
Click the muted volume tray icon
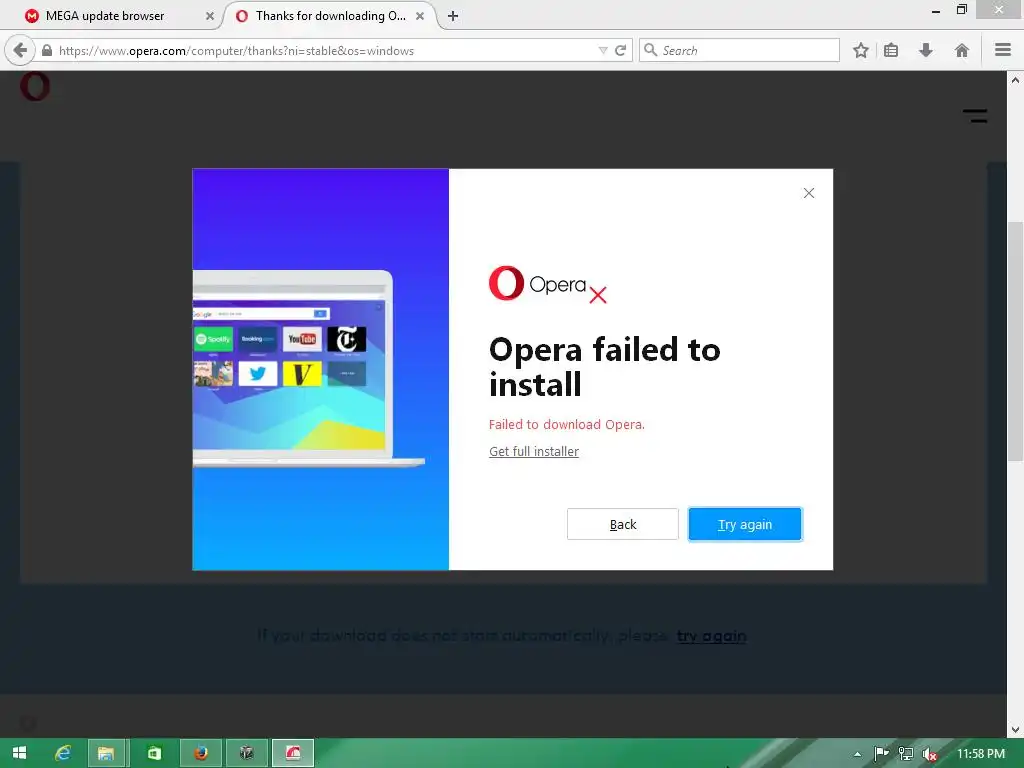pyautogui.click(x=929, y=754)
